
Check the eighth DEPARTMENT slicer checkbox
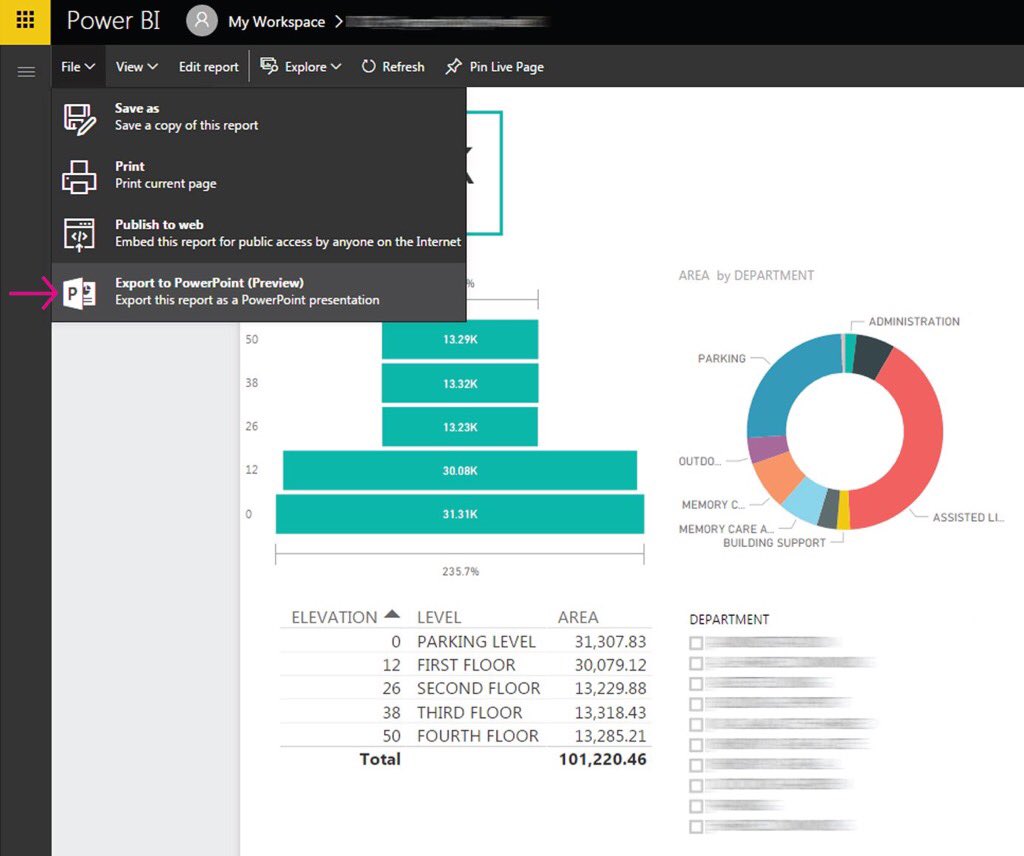[x=696, y=785]
